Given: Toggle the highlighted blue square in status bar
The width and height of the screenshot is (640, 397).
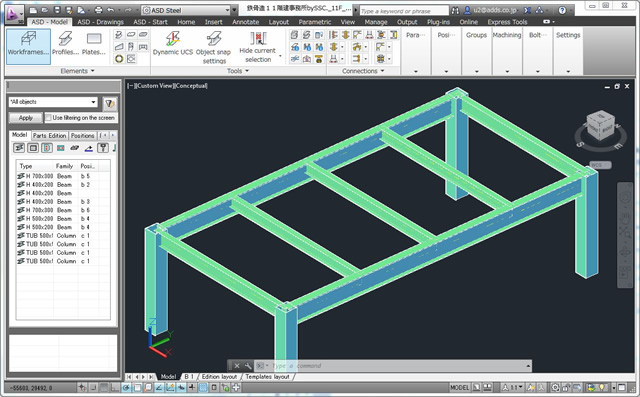Looking at the screenshot, I should [x=203, y=387].
